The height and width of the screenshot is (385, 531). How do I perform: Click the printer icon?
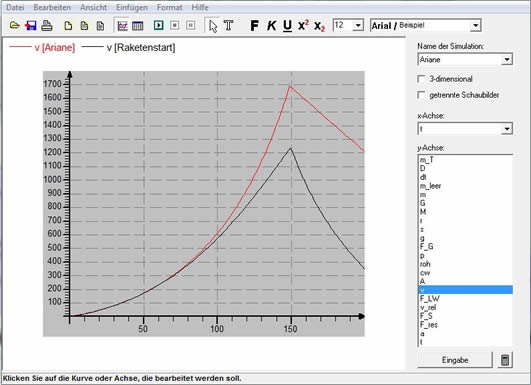pyautogui.click(x=47, y=25)
